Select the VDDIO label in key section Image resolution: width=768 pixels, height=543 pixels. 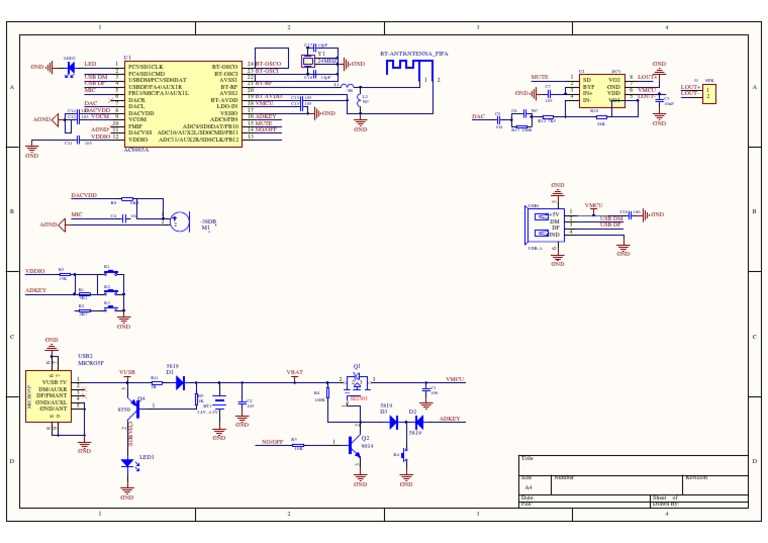(x=35, y=271)
